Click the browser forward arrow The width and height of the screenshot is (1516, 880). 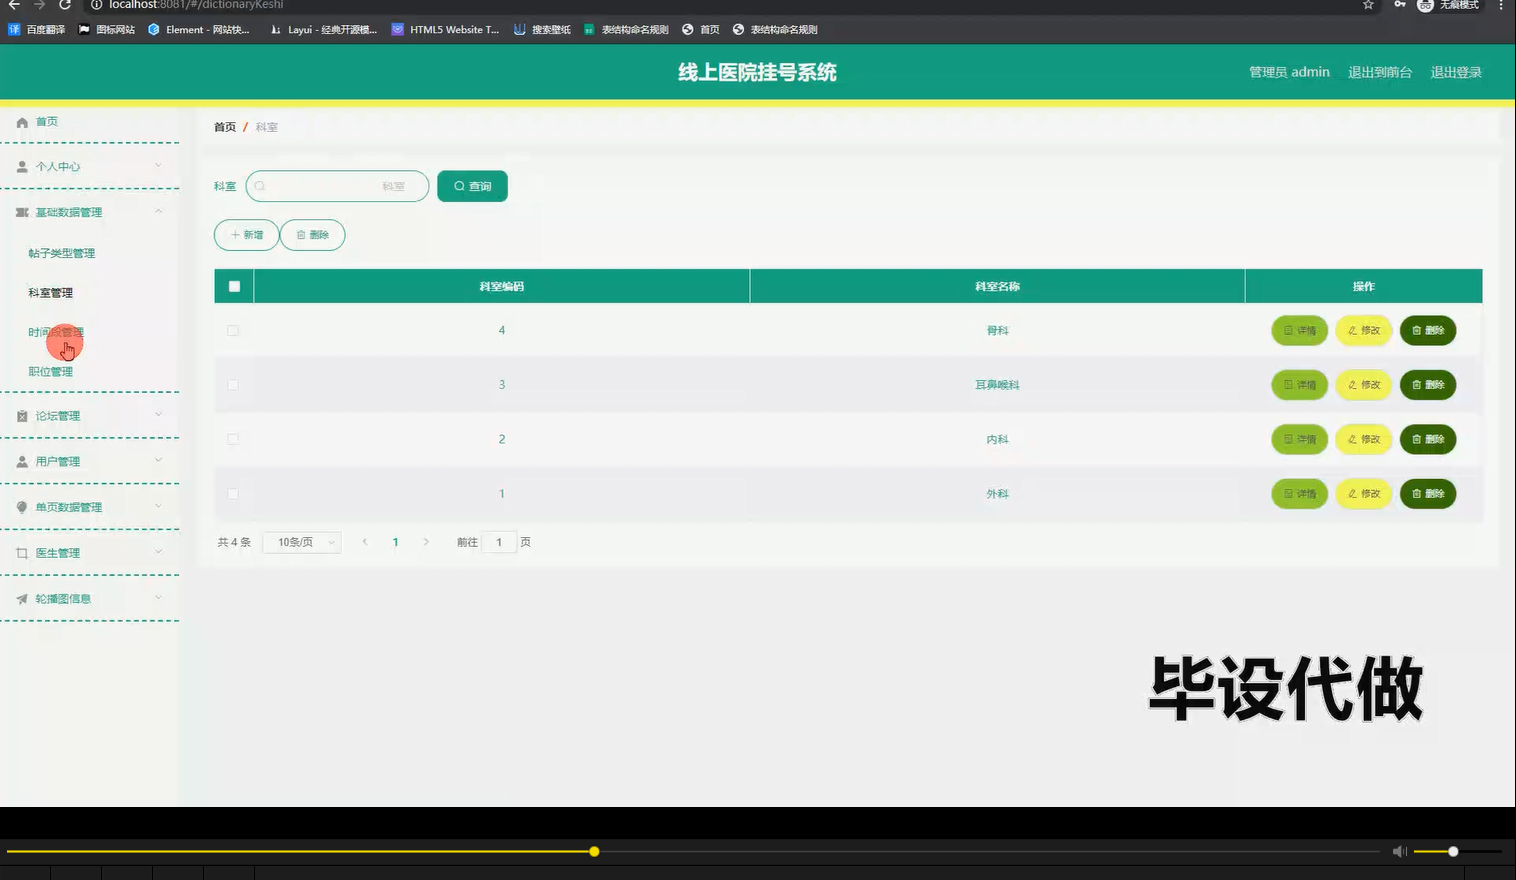click(39, 5)
